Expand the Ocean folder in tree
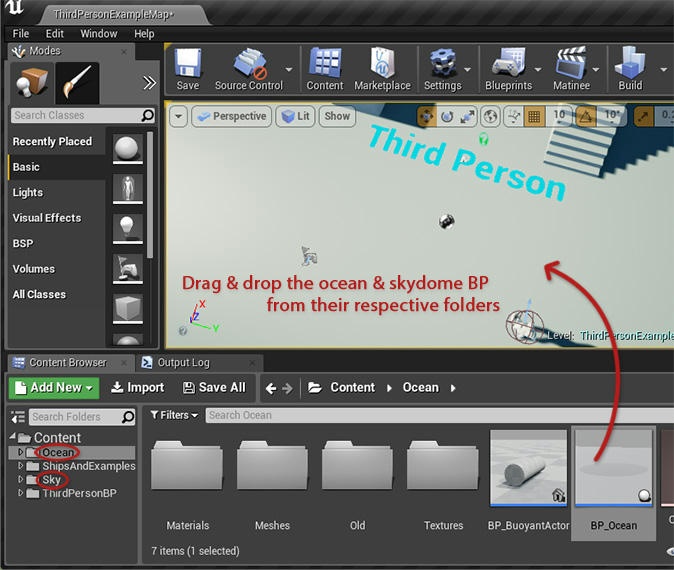 (21, 452)
